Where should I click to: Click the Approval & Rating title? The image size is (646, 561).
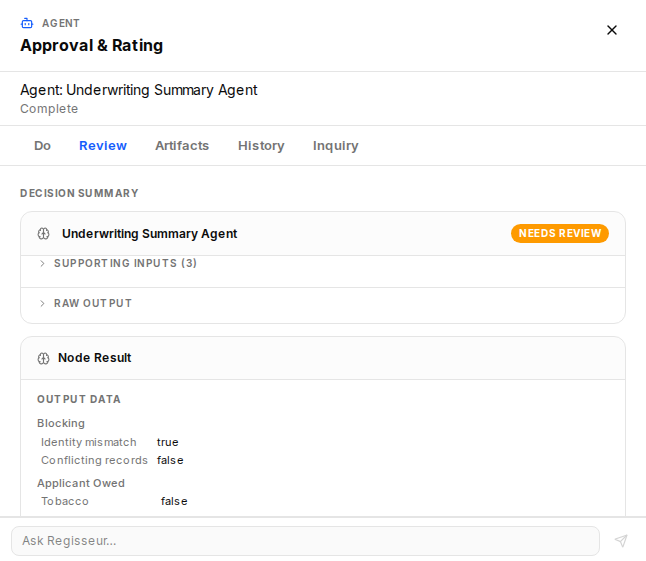click(x=91, y=45)
